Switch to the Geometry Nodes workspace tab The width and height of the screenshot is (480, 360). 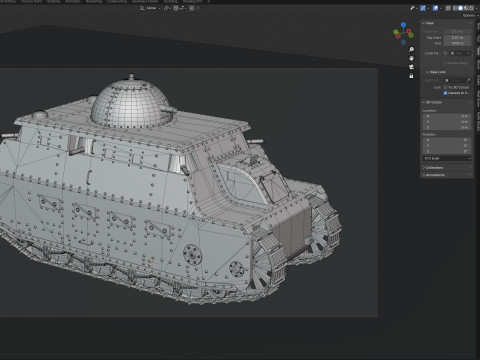click(145, 1)
